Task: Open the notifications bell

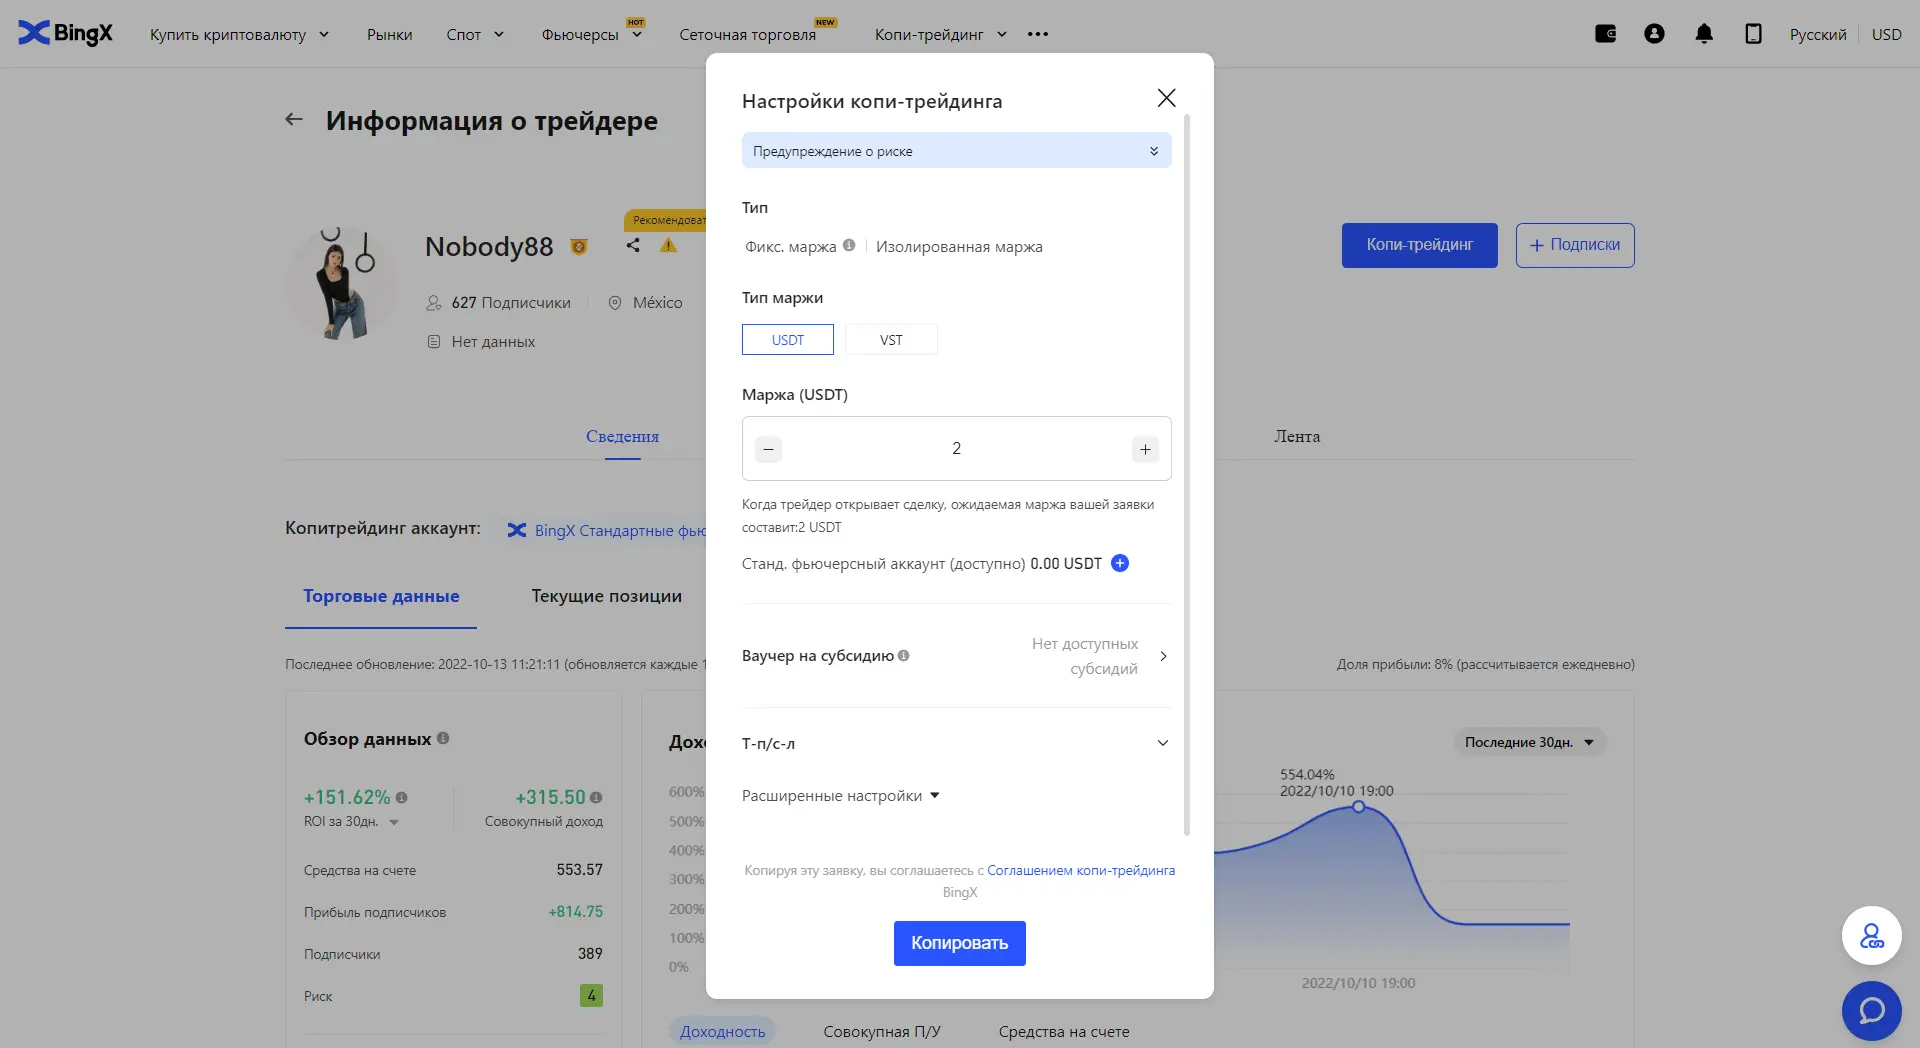Action: pyautogui.click(x=1704, y=34)
